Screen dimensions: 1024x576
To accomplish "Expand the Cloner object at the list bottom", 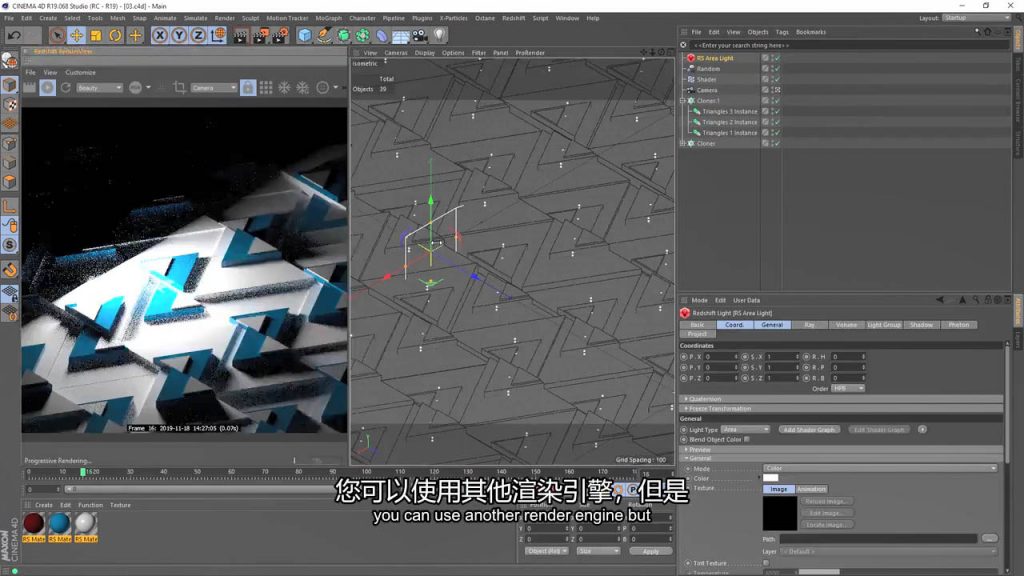I will coord(683,143).
